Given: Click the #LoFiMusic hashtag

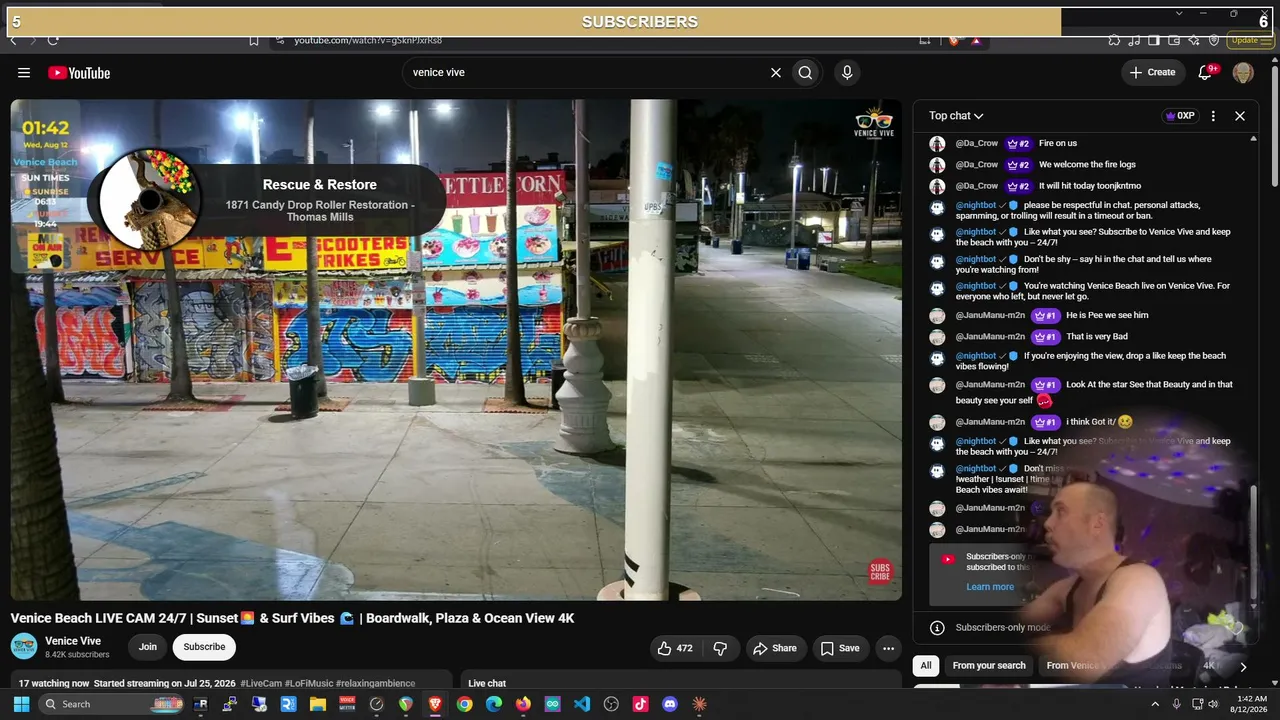Looking at the screenshot, I should pyautogui.click(x=309, y=684).
